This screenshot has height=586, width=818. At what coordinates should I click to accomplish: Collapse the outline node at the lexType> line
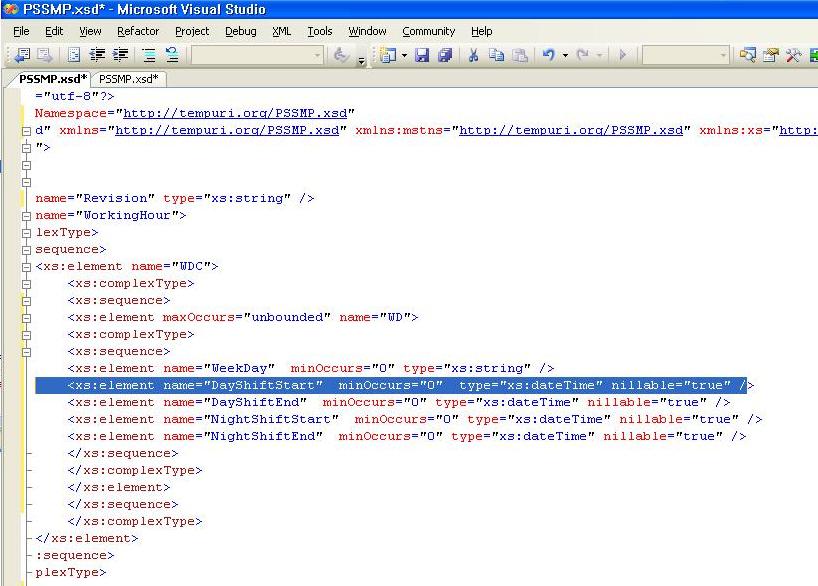pos(27,233)
